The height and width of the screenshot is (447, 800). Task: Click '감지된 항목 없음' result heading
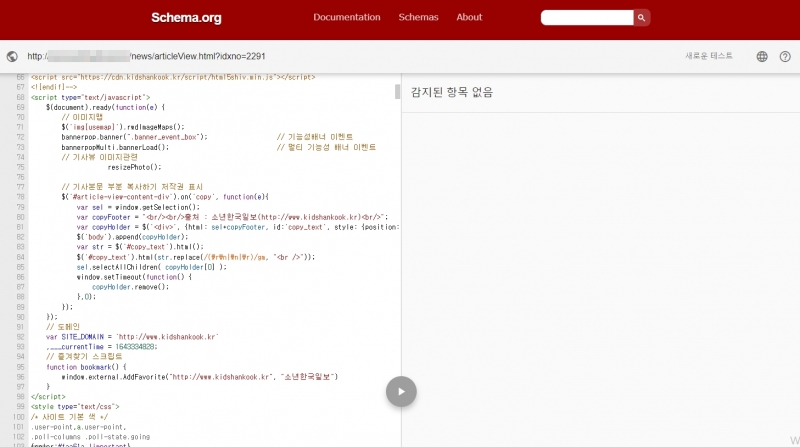[452, 92]
